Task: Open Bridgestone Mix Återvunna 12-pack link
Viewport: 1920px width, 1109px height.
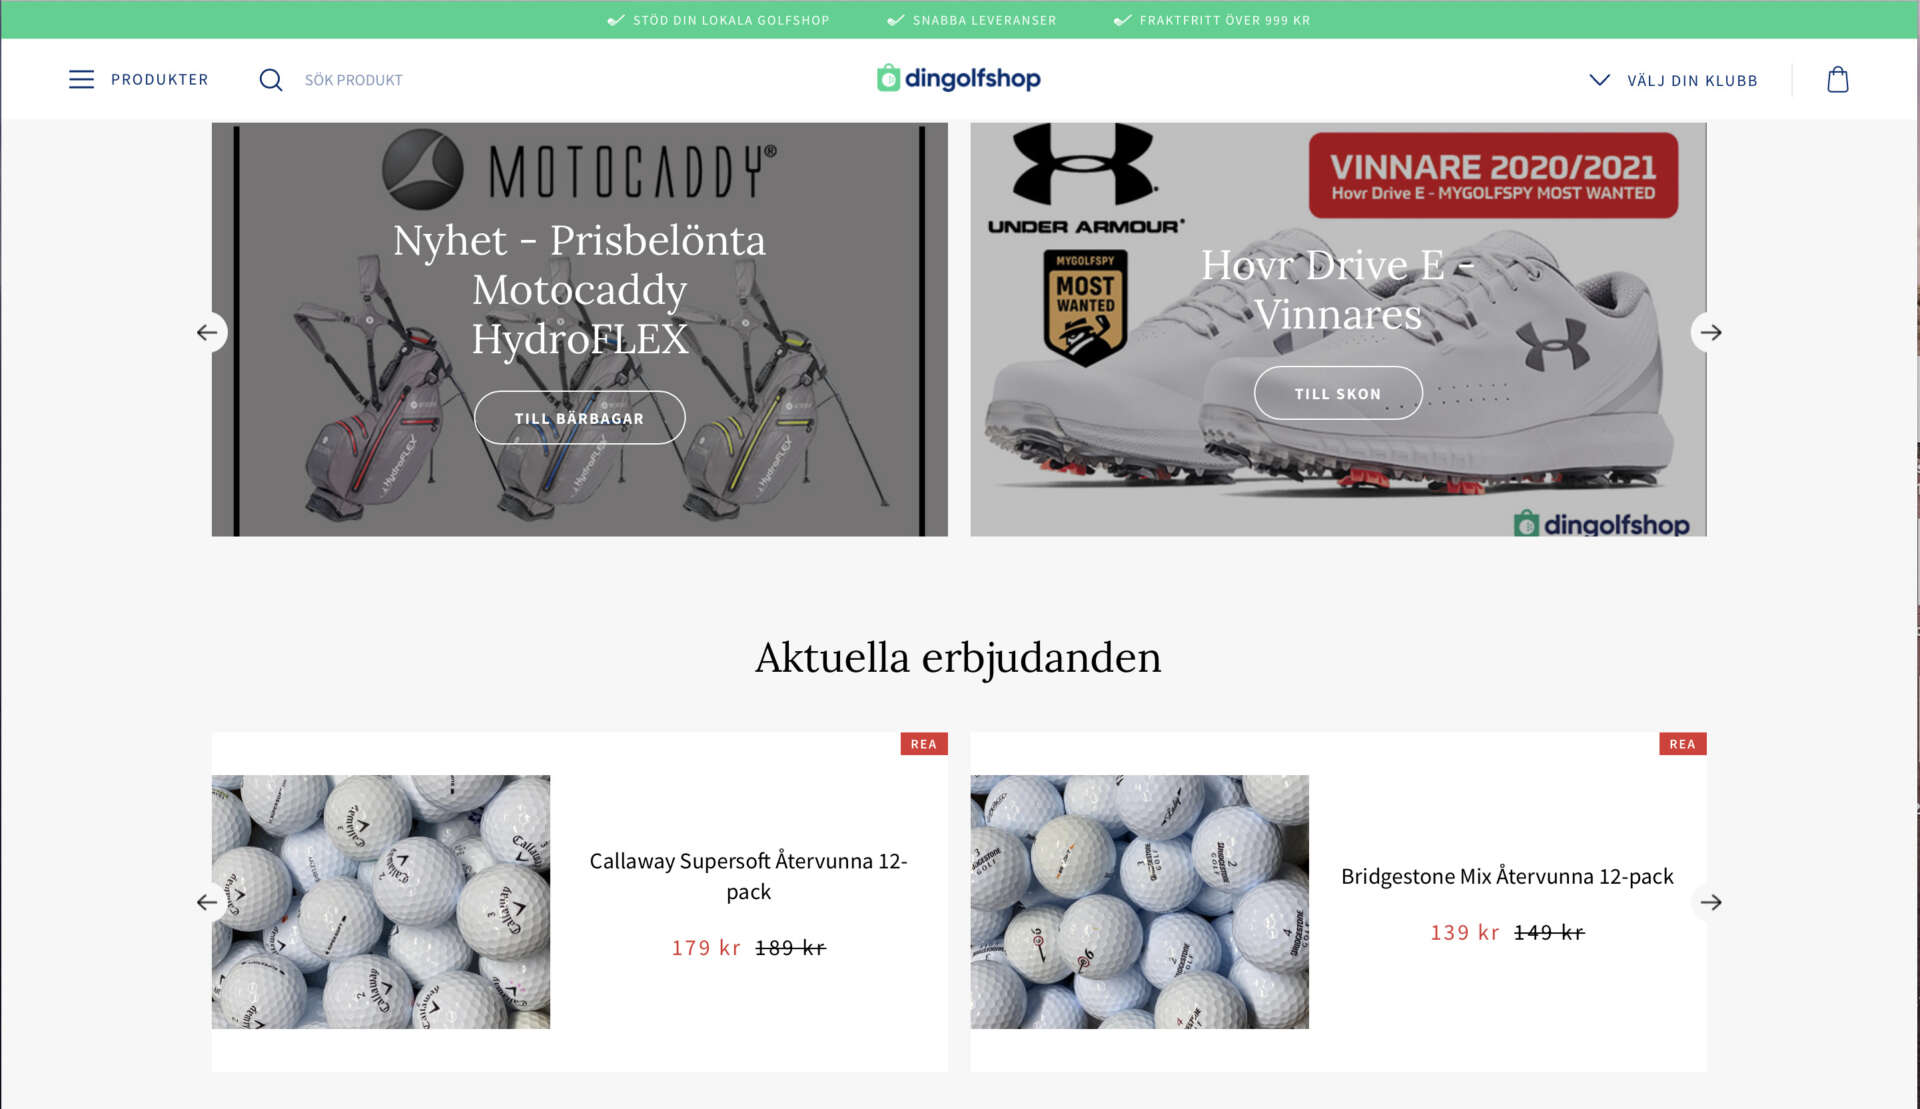Action: pyautogui.click(x=1507, y=876)
